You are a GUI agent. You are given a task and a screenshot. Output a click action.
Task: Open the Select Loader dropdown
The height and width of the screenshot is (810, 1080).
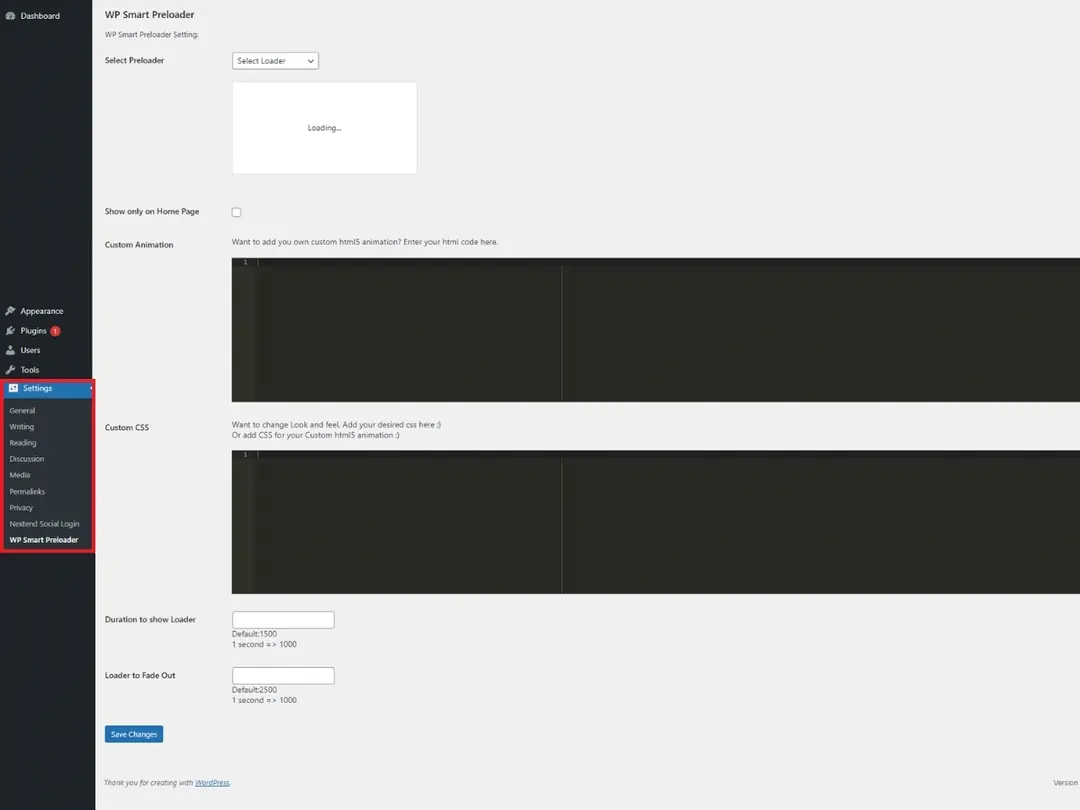click(x=275, y=61)
